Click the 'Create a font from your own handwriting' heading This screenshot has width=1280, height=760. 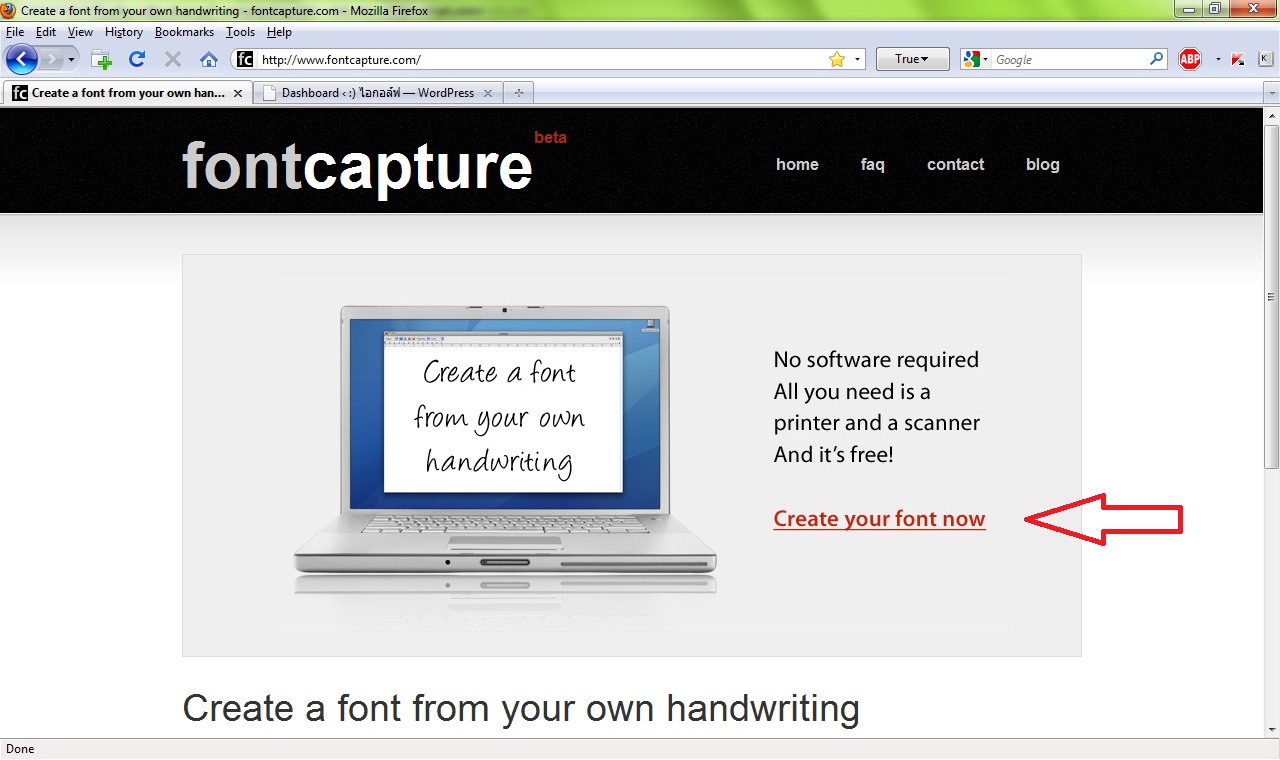(x=521, y=708)
